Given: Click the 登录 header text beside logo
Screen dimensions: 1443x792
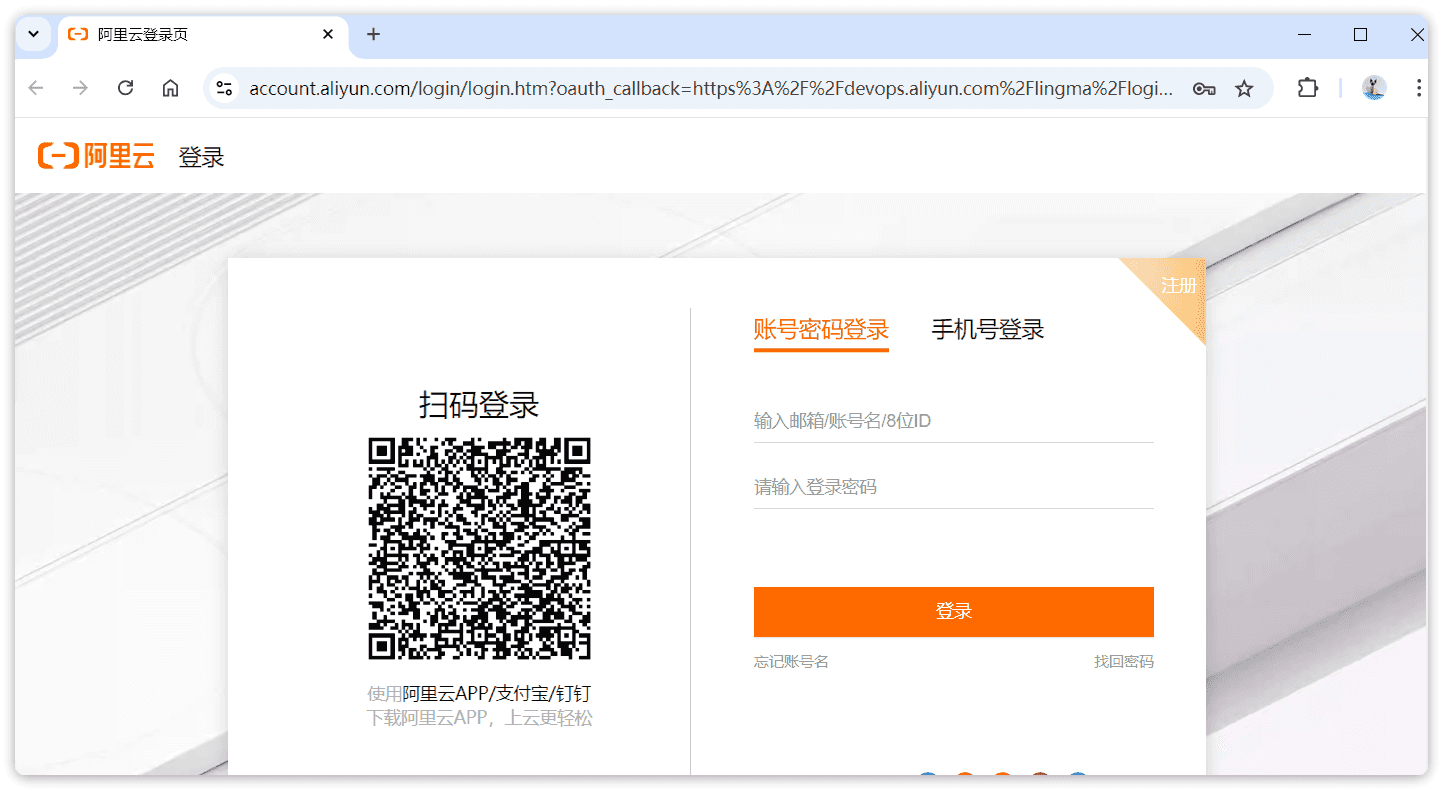Looking at the screenshot, I should tap(201, 157).
